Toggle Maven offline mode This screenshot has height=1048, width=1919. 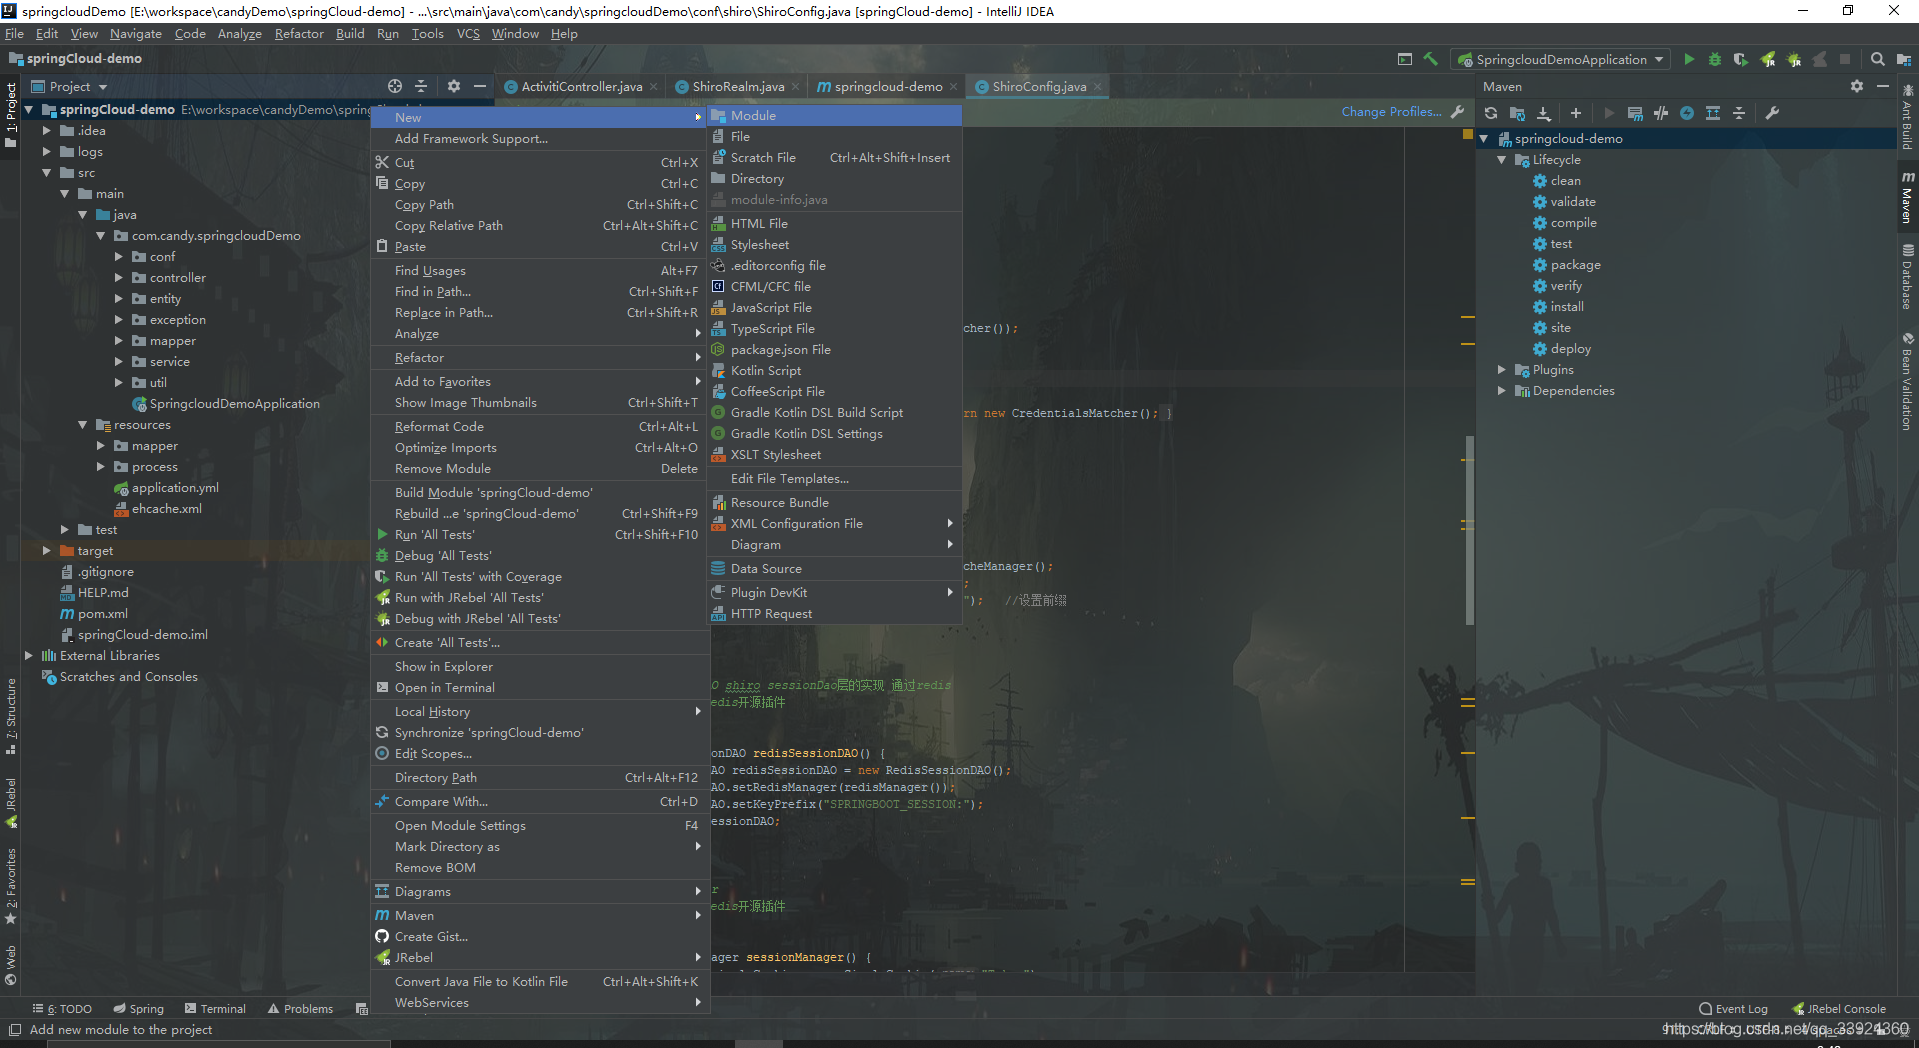click(1661, 113)
